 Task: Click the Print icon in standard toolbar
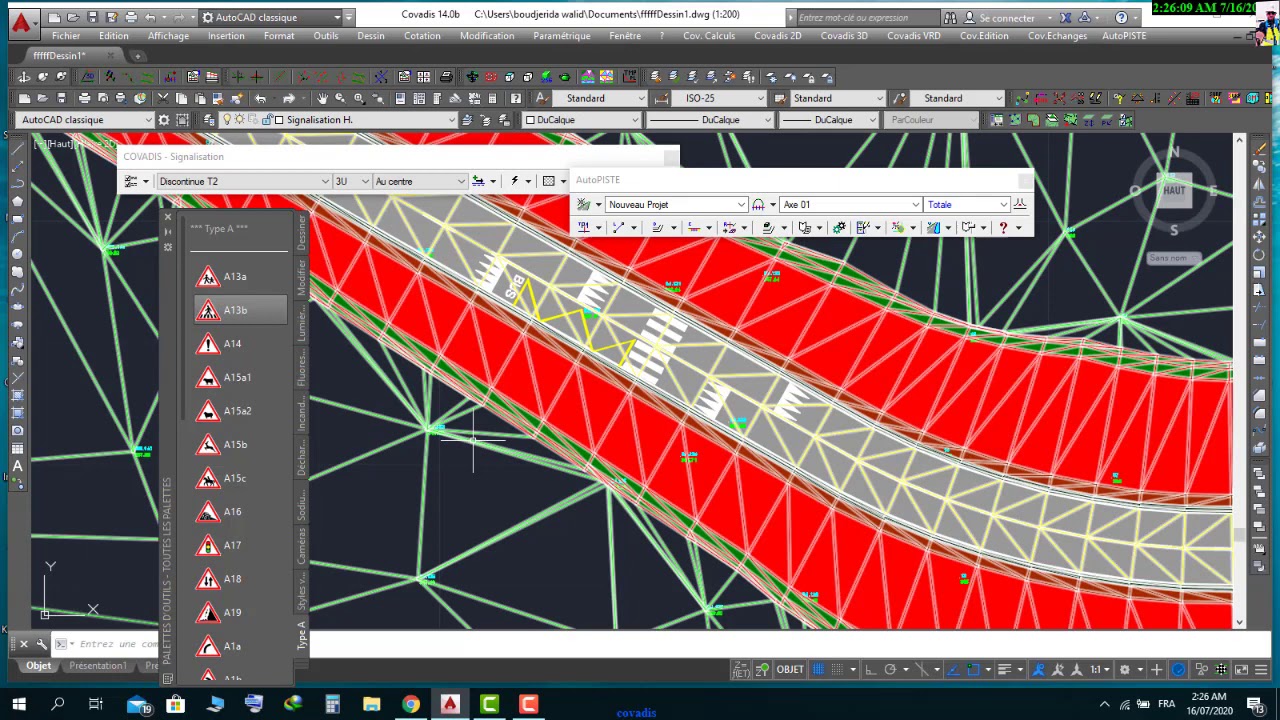click(x=84, y=98)
